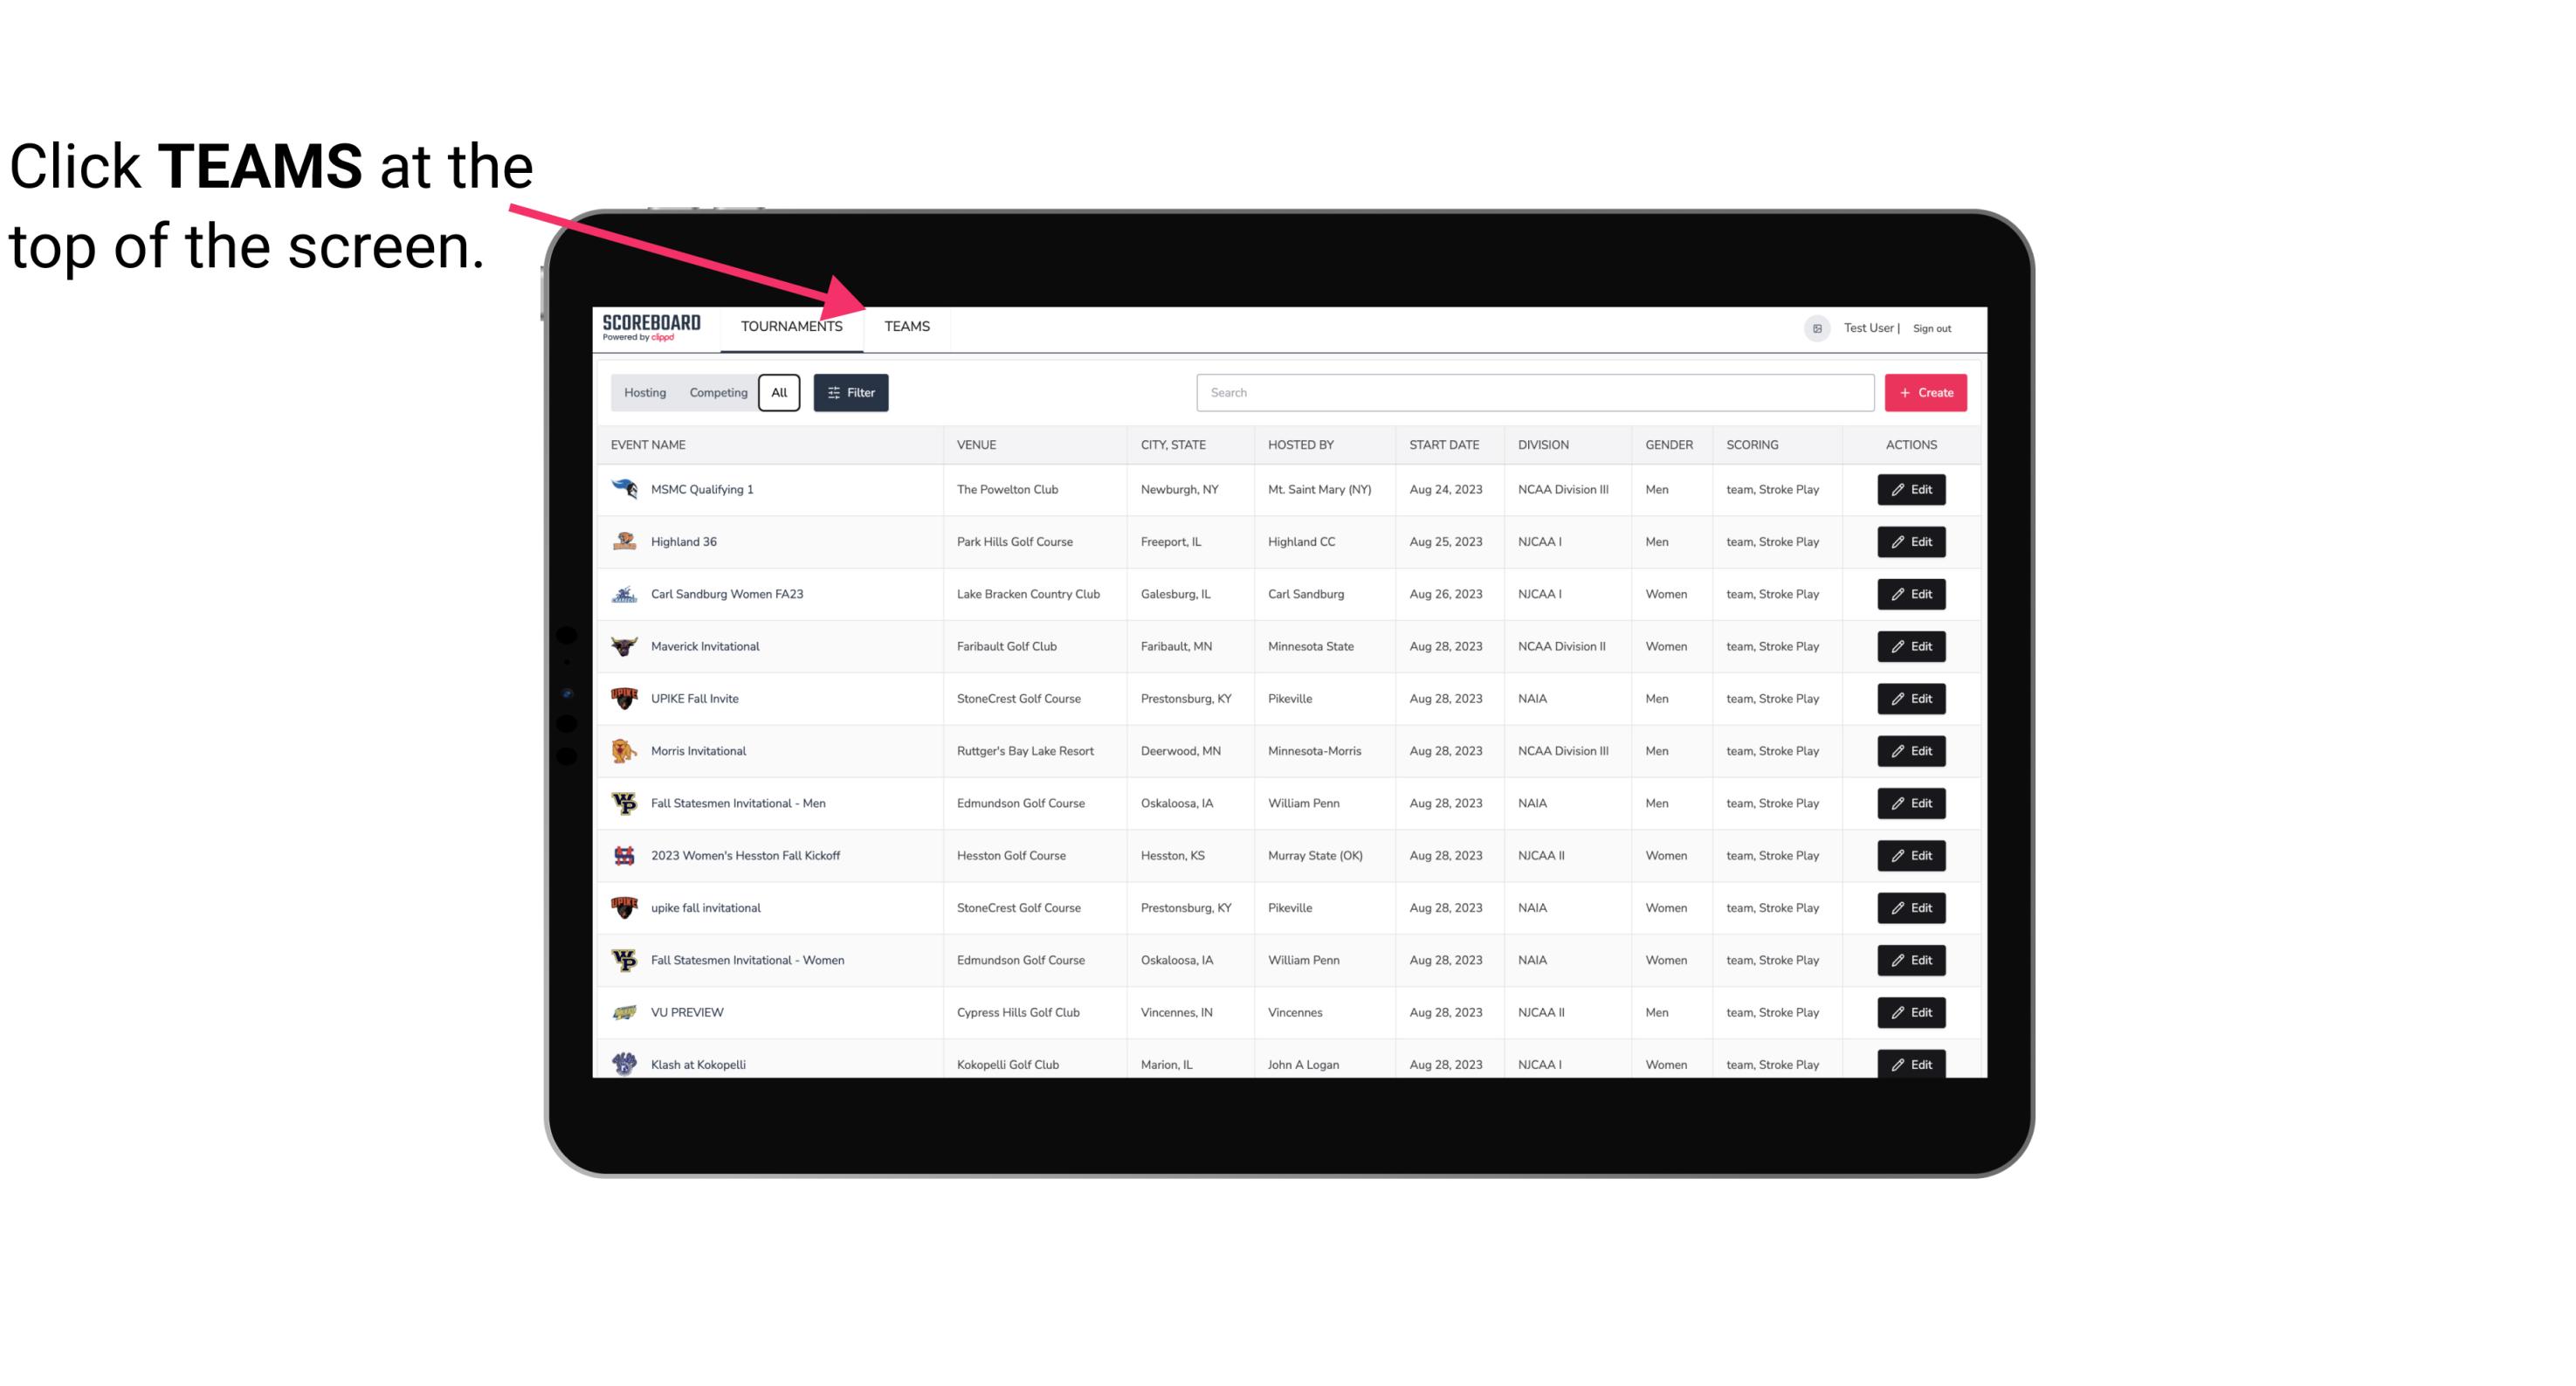Toggle the All filter button
Viewport: 2576px width, 1386px height.
click(x=778, y=393)
